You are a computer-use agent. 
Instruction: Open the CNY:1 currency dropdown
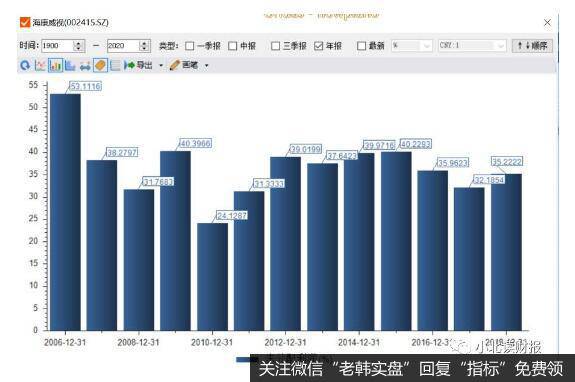click(472, 45)
